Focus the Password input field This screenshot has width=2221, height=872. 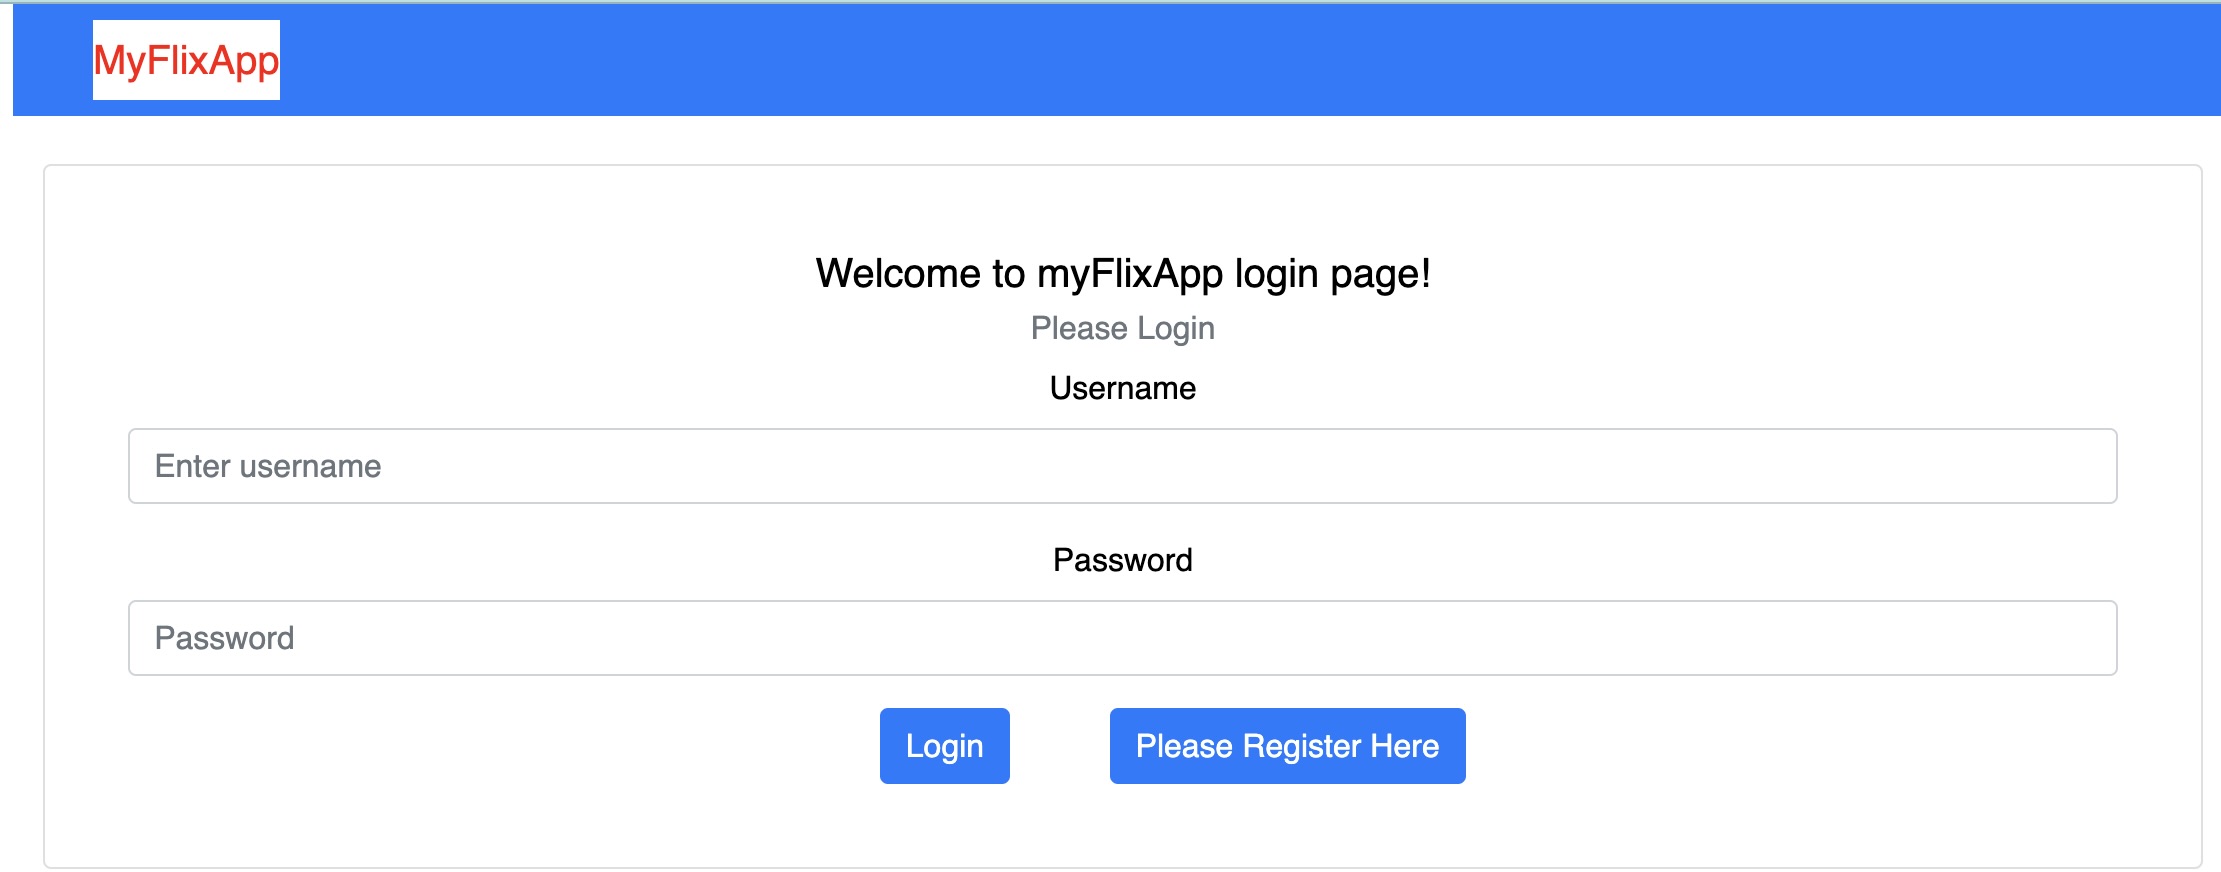(x=1122, y=638)
